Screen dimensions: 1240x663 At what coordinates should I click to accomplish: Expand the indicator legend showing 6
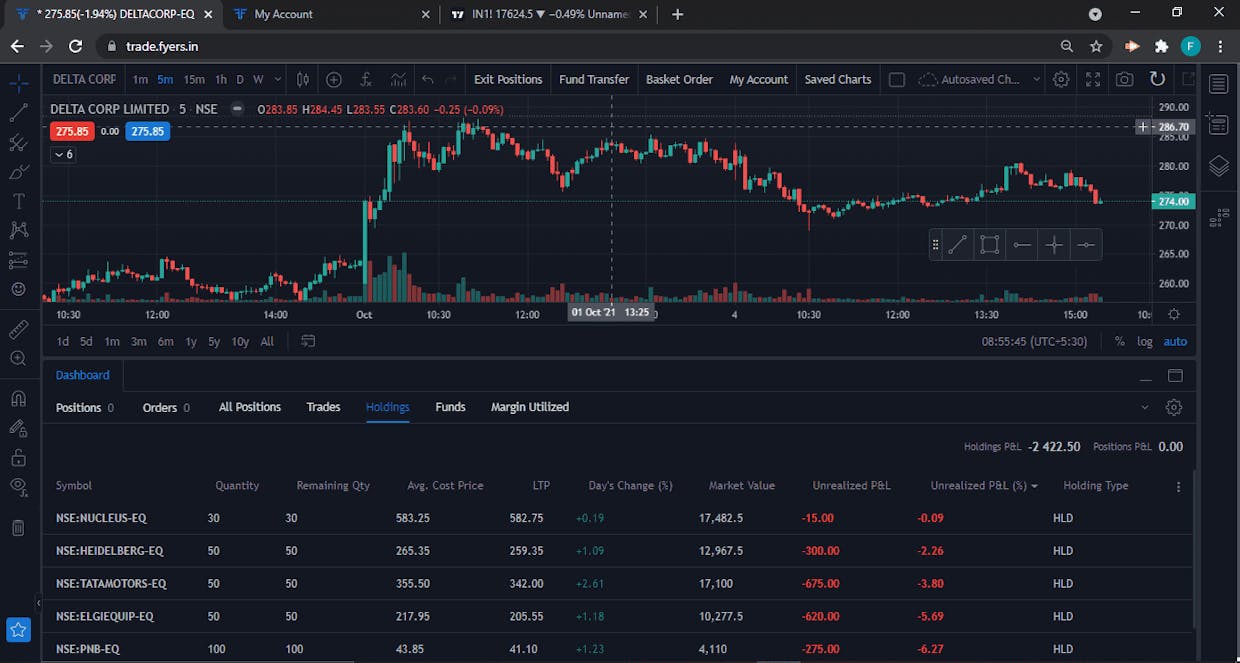[63, 155]
